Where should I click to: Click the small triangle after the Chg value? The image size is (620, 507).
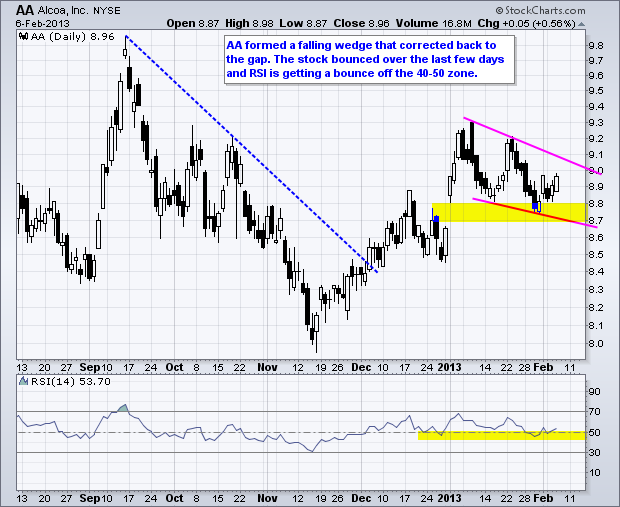click(x=581, y=25)
